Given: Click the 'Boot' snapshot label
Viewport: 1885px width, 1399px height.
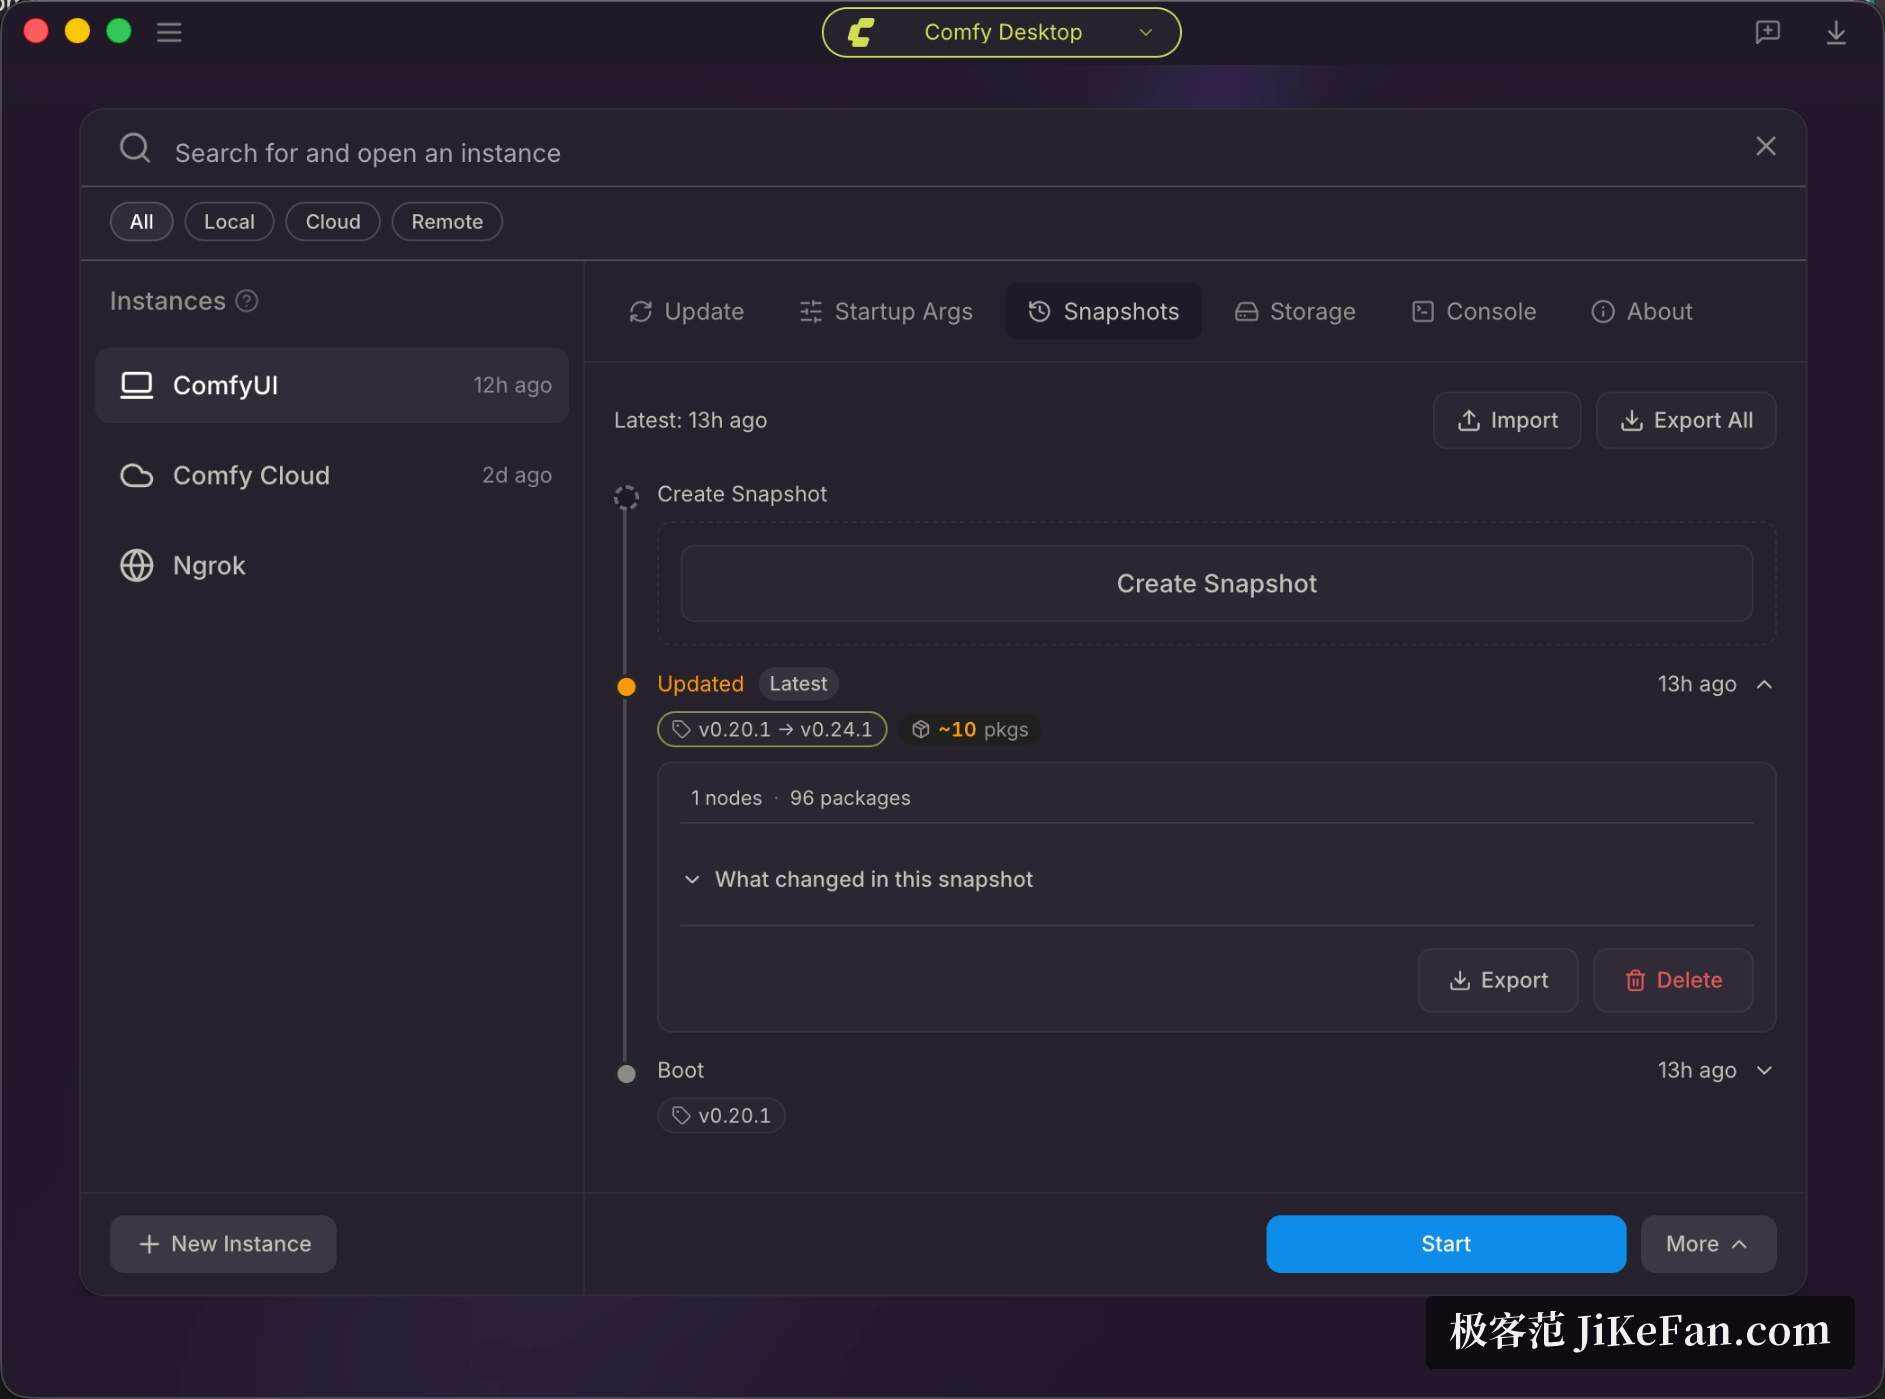Looking at the screenshot, I should pos(680,1070).
